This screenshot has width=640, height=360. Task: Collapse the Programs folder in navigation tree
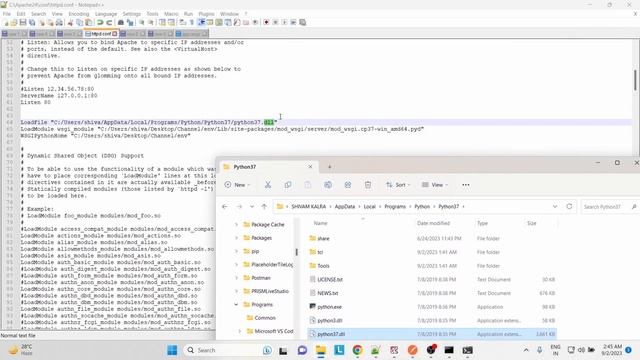pos(236,304)
